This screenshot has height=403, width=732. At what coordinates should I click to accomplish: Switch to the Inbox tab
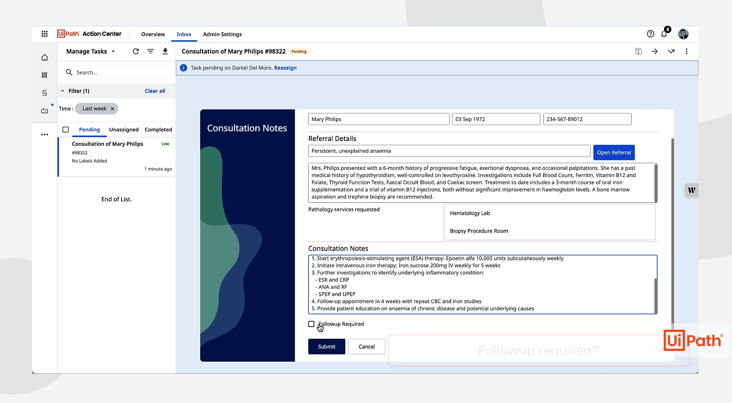pos(184,34)
